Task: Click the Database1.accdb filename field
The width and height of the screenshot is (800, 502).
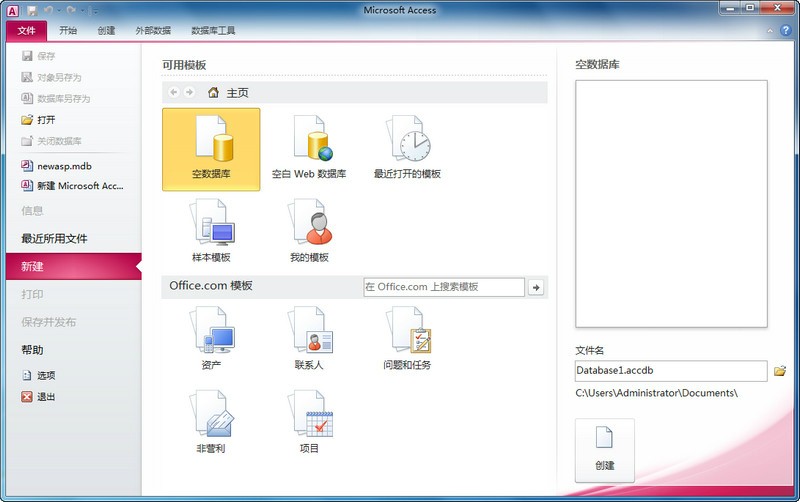Action: coord(671,371)
